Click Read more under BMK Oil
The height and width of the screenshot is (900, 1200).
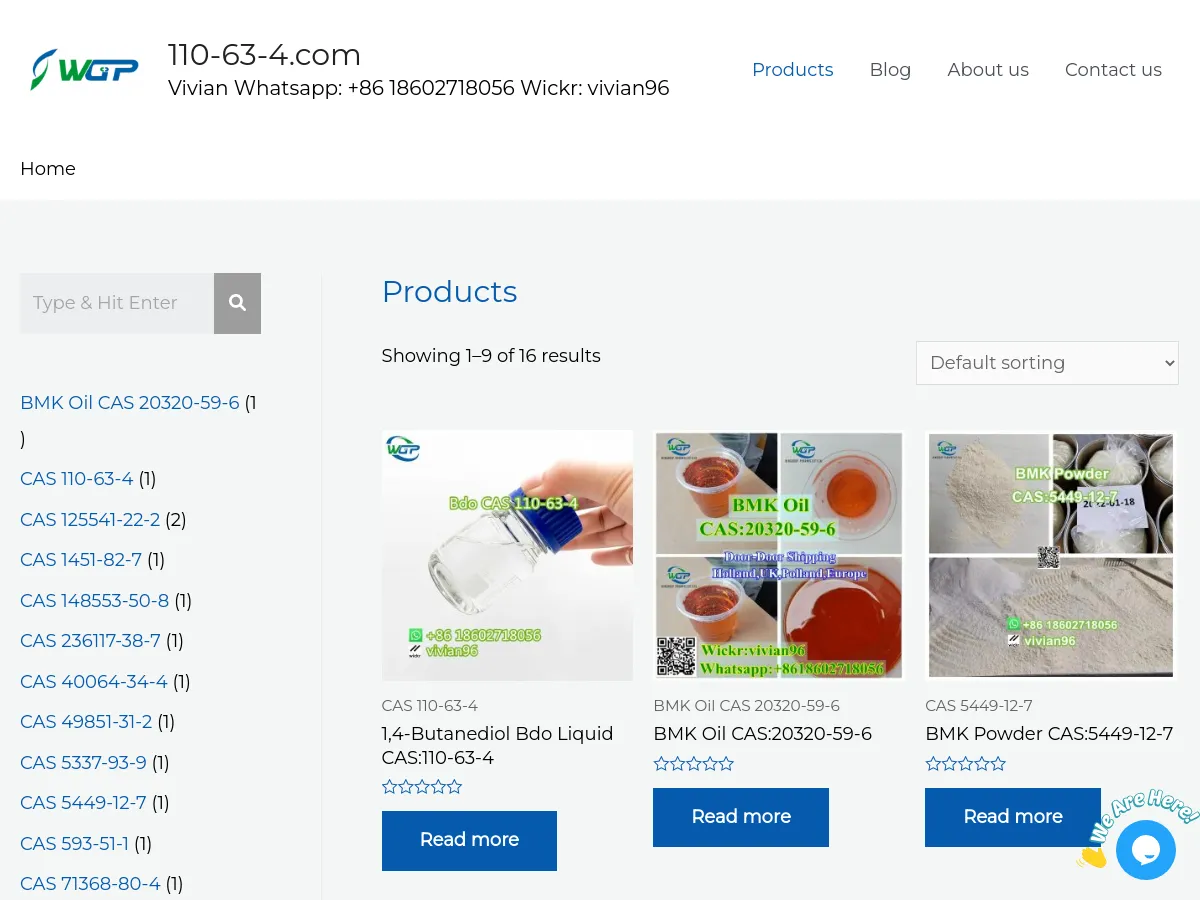click(741, 817)
